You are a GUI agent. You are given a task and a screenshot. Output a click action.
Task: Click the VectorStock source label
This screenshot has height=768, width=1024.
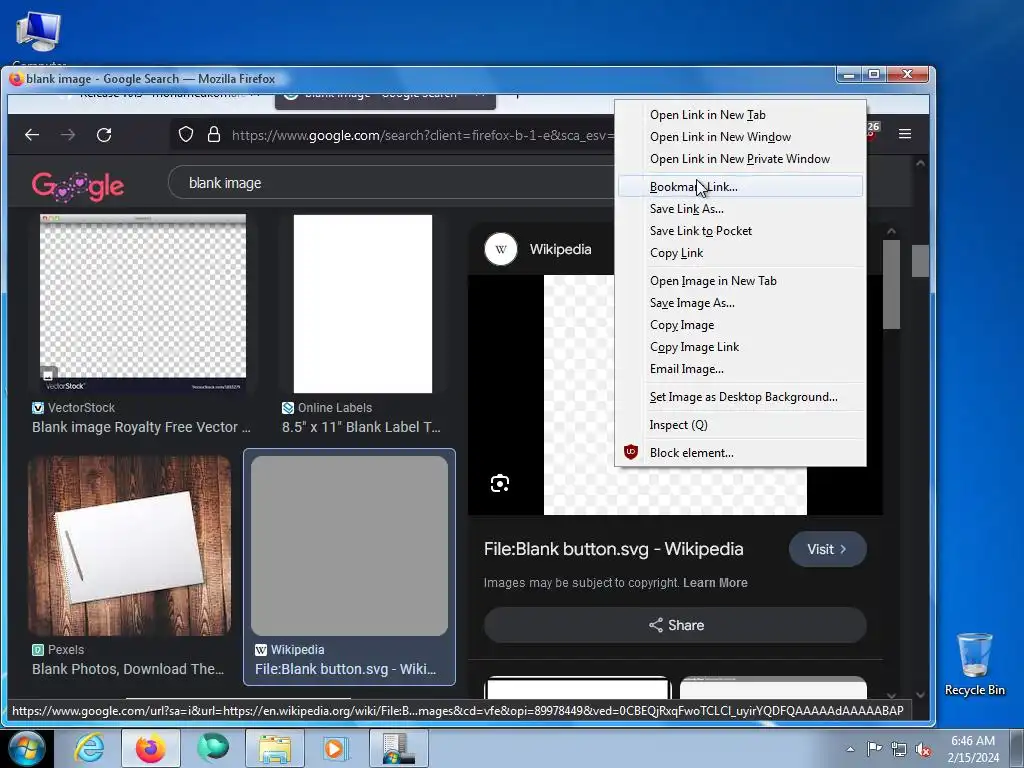pyautogui.click(x=81, y=408)
